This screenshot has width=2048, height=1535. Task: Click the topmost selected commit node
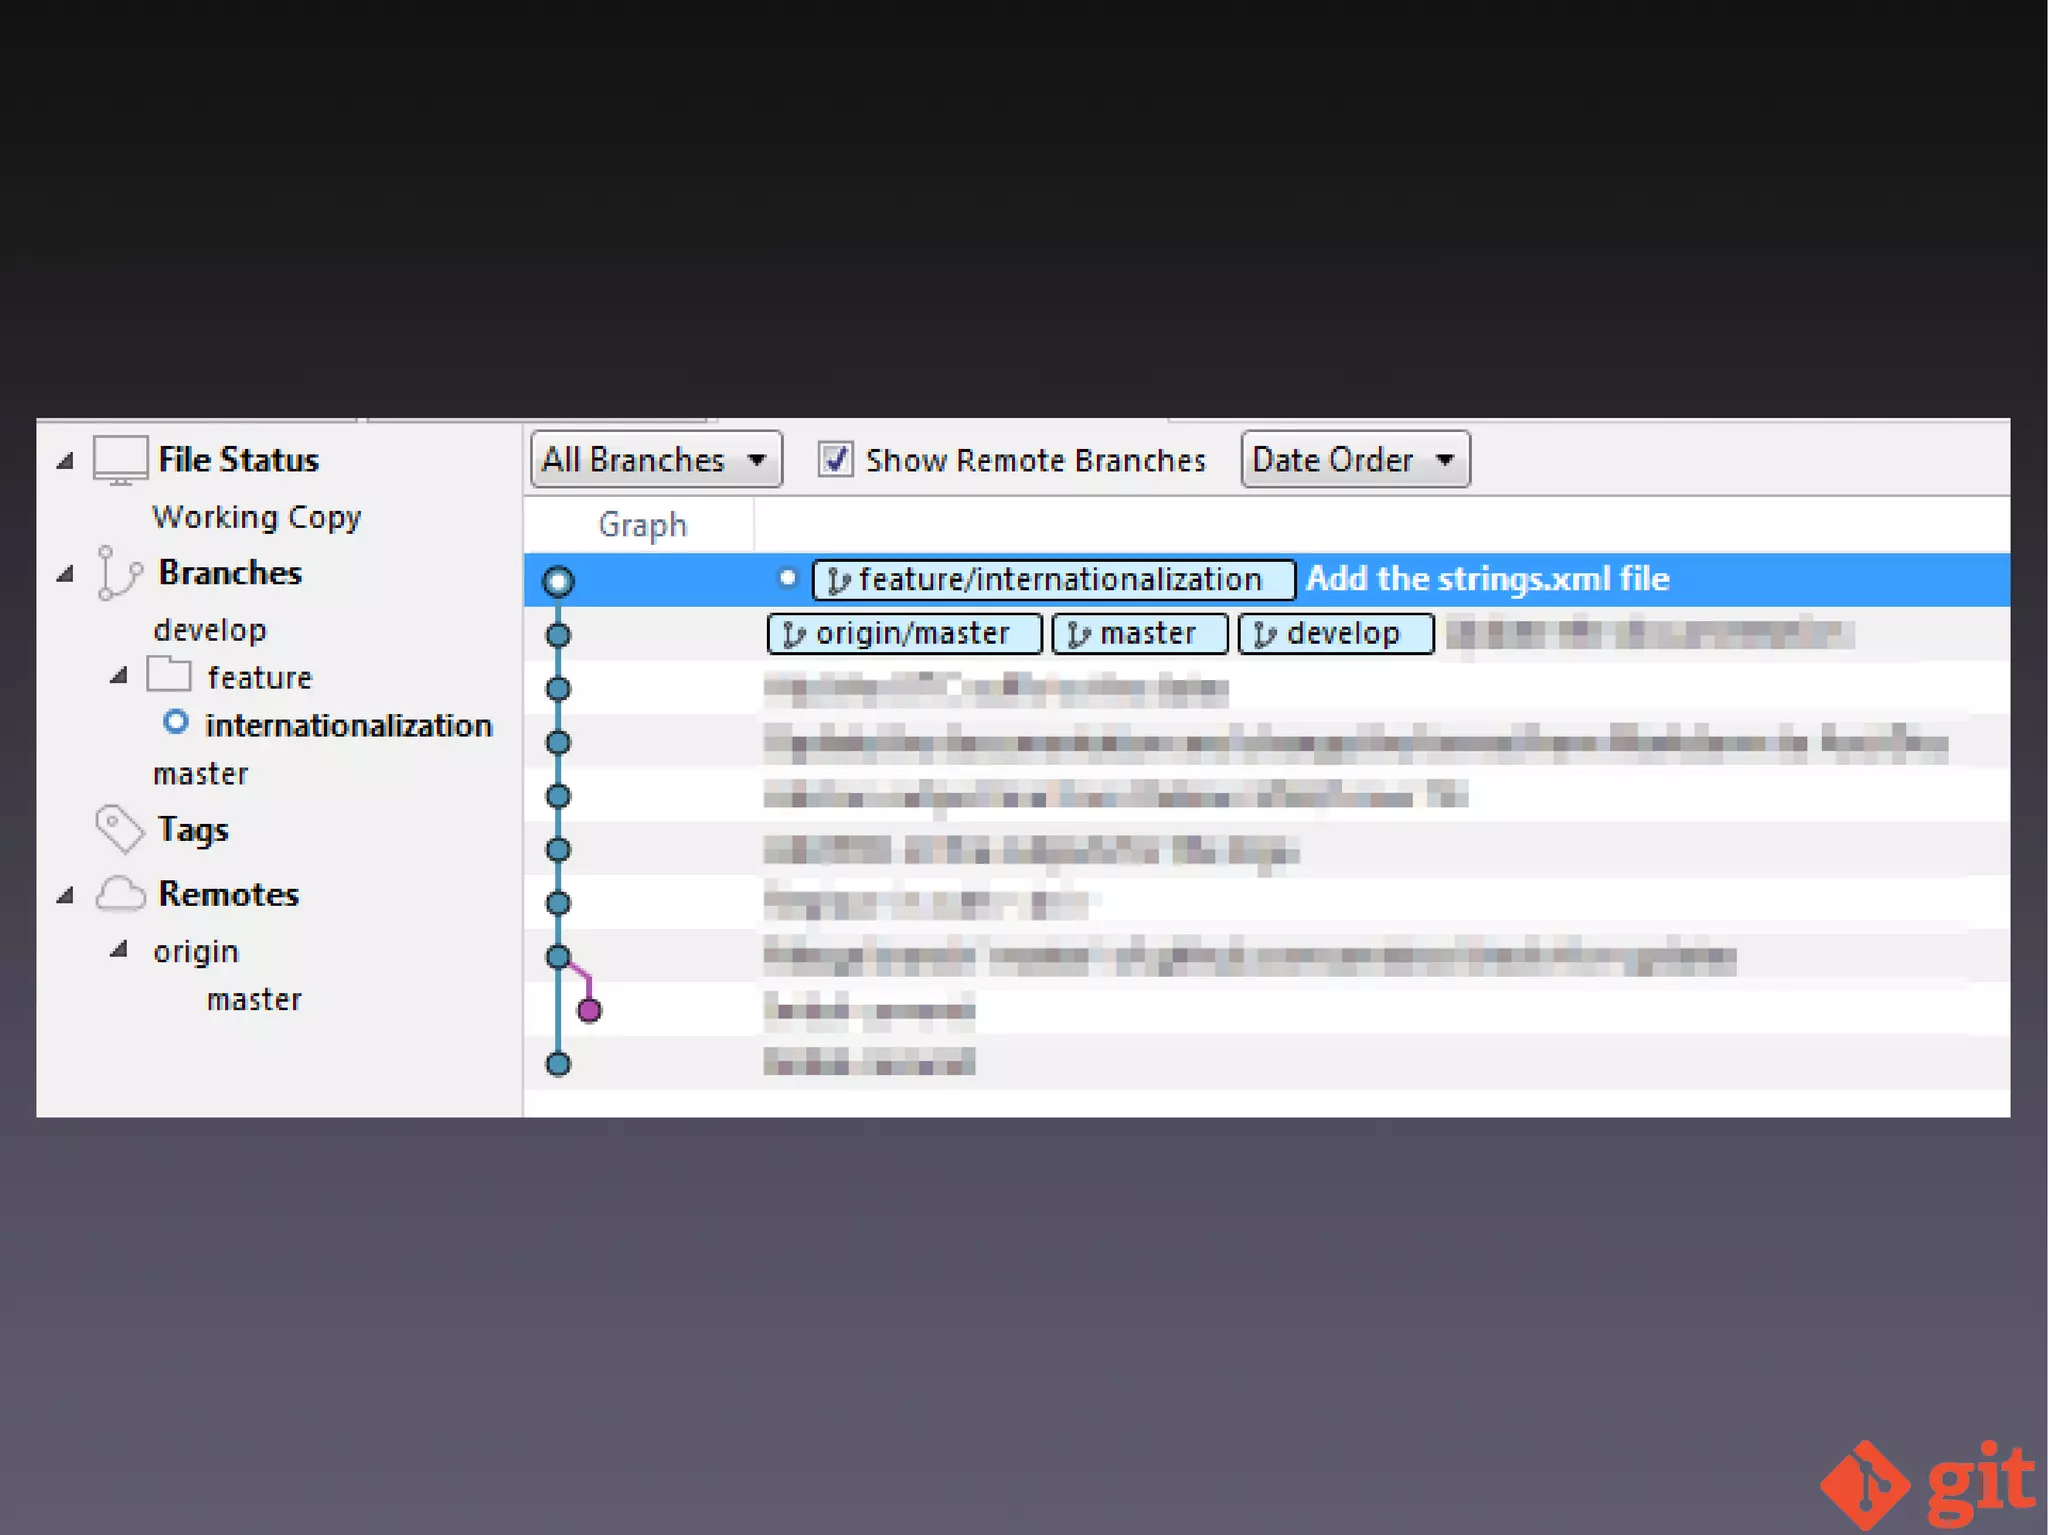point(558,581)
